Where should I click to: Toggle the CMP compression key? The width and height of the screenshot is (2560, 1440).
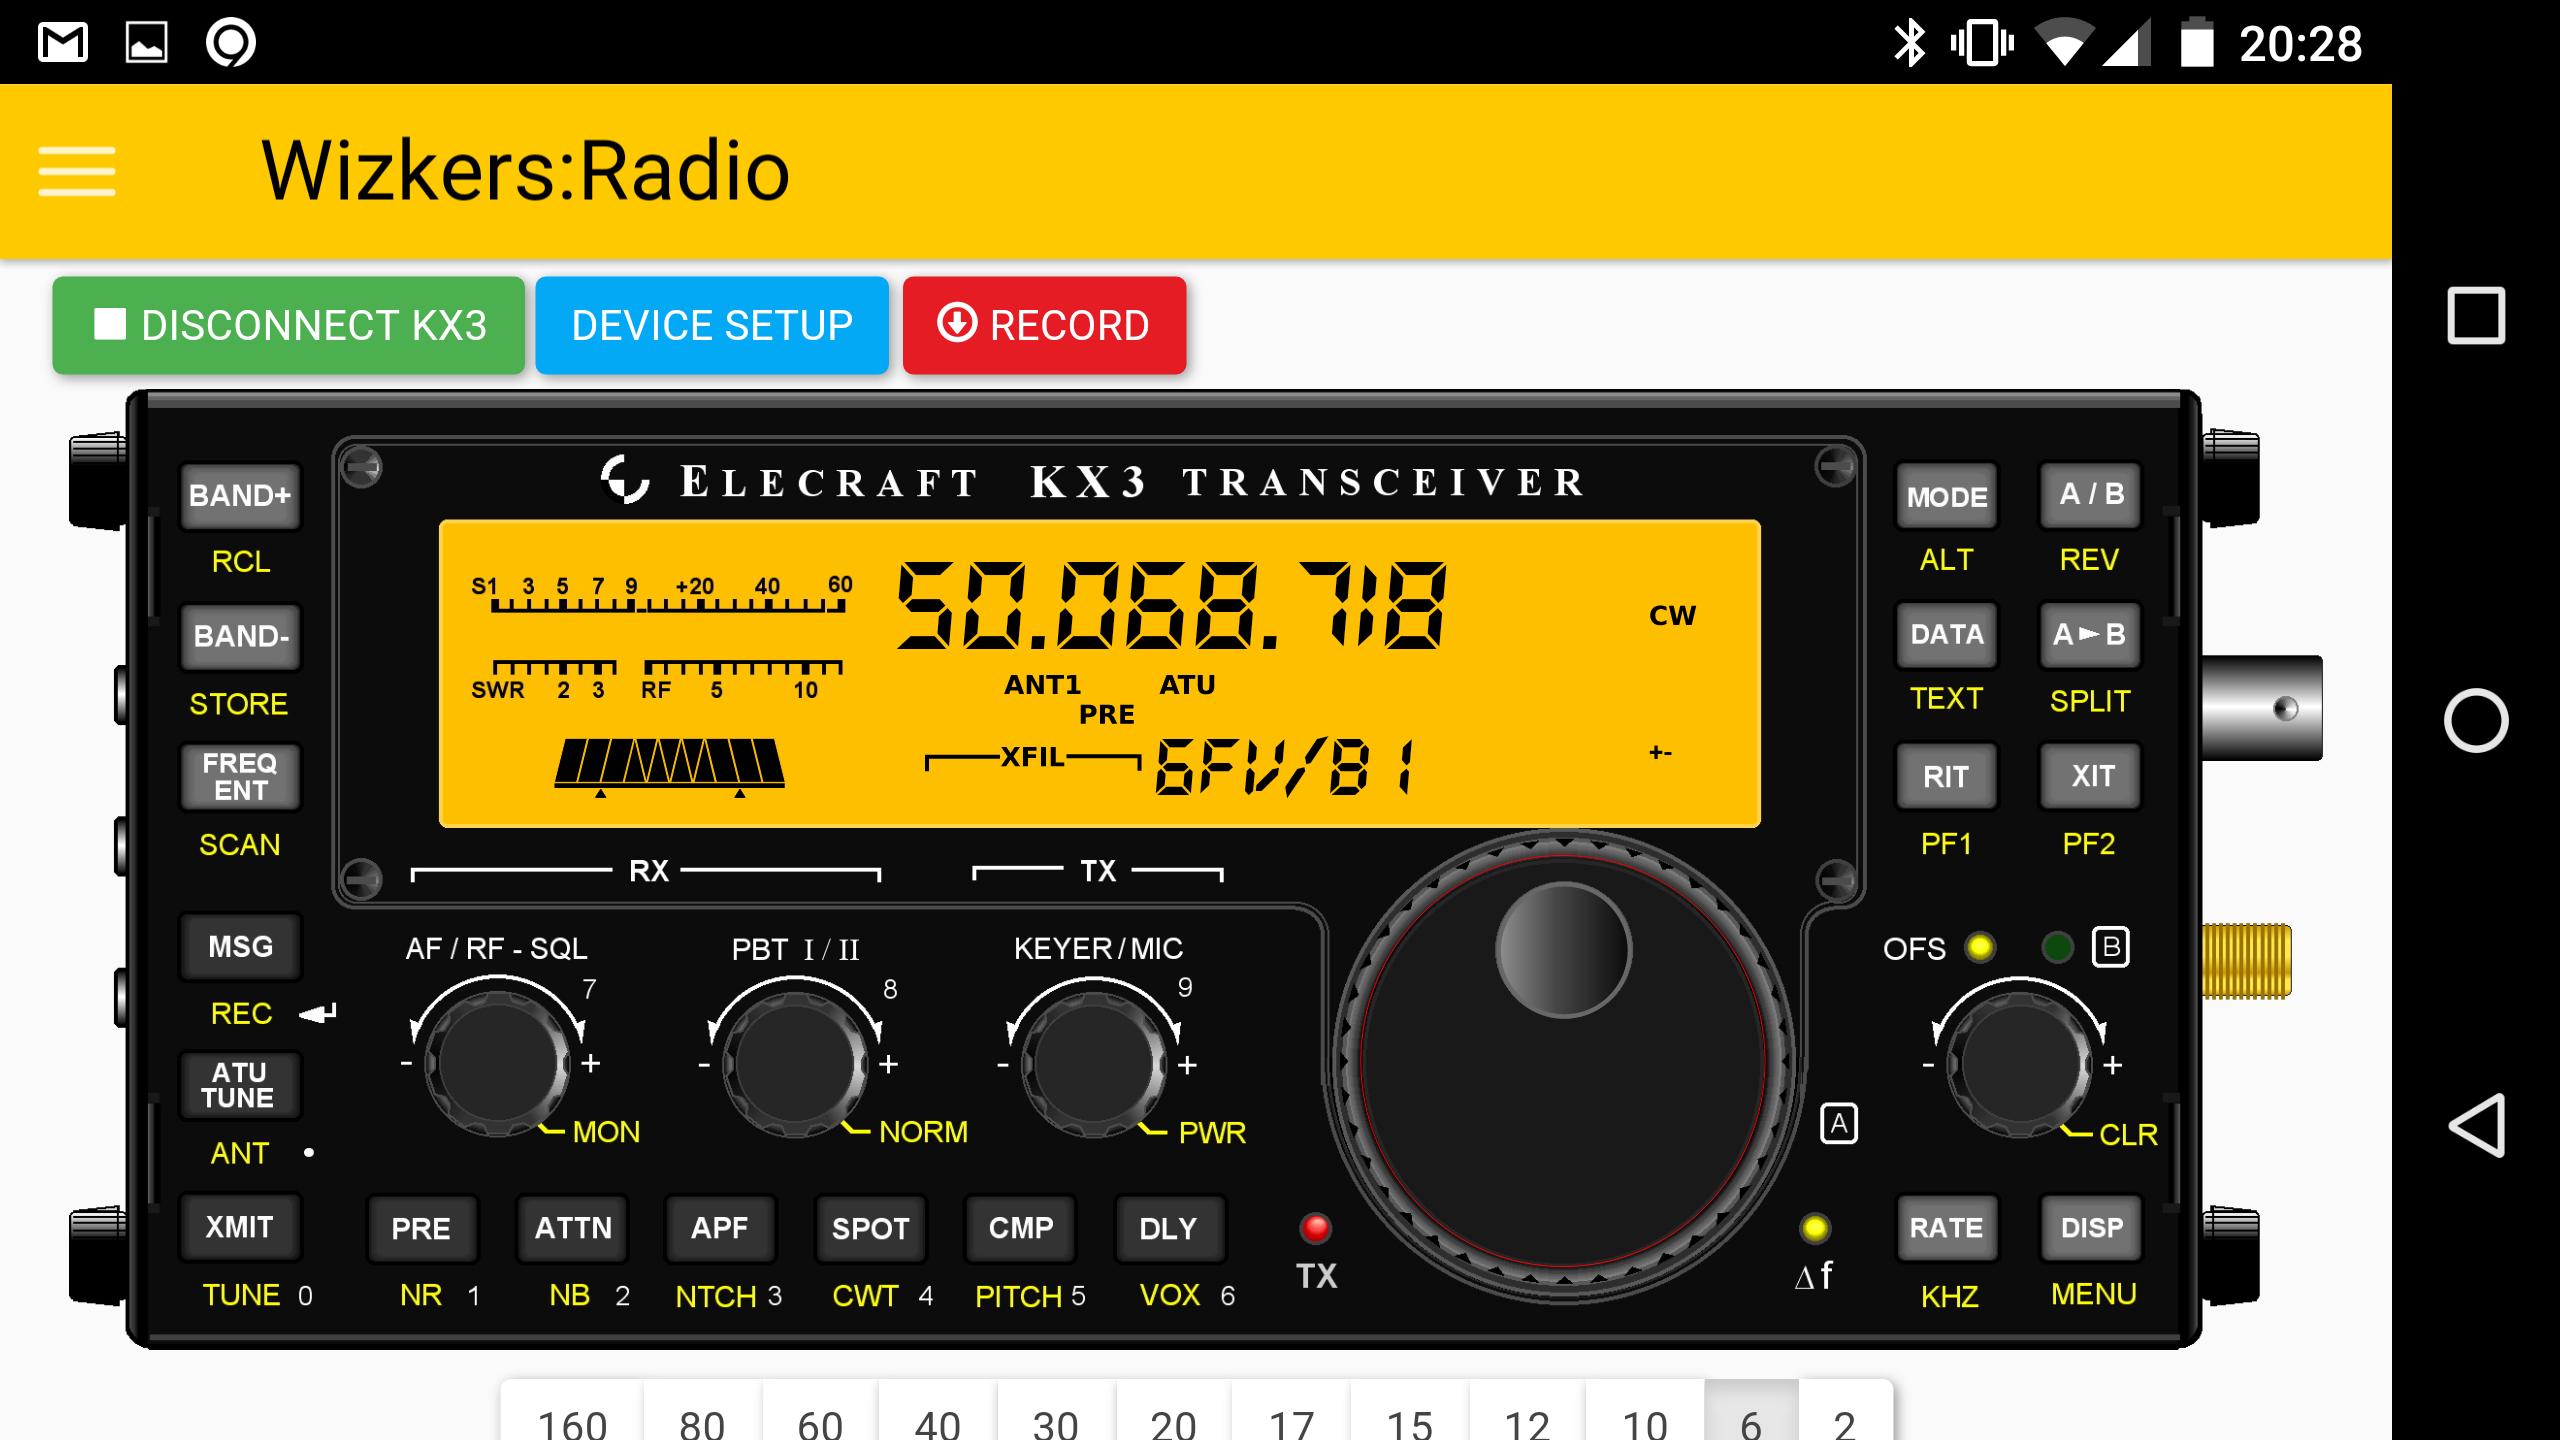[1021, 1228]
